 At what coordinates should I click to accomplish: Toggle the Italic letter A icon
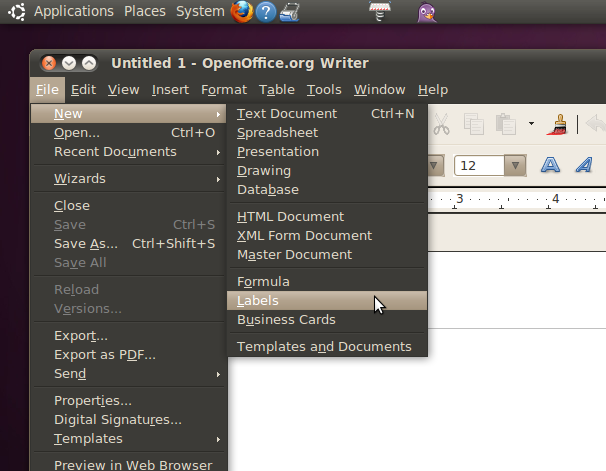[x=584, y=165]
